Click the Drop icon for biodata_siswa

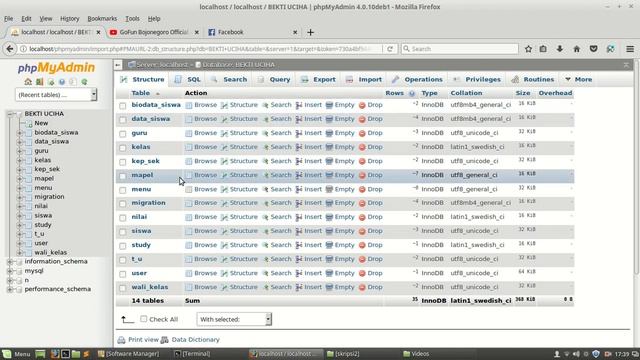click(362, 105)
